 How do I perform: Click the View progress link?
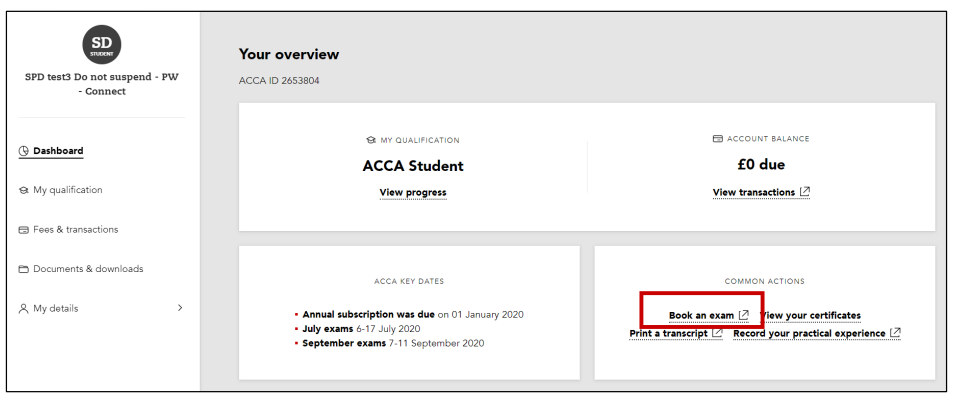413,192
